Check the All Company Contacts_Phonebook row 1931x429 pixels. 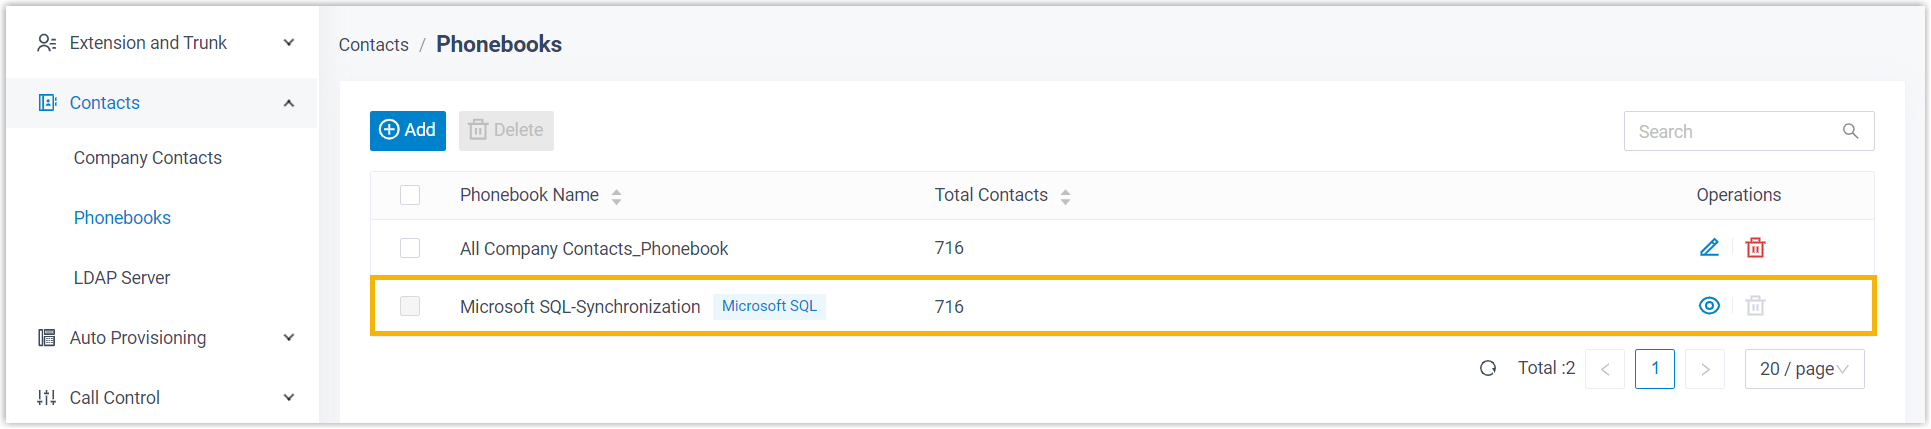tap(410, 248)
